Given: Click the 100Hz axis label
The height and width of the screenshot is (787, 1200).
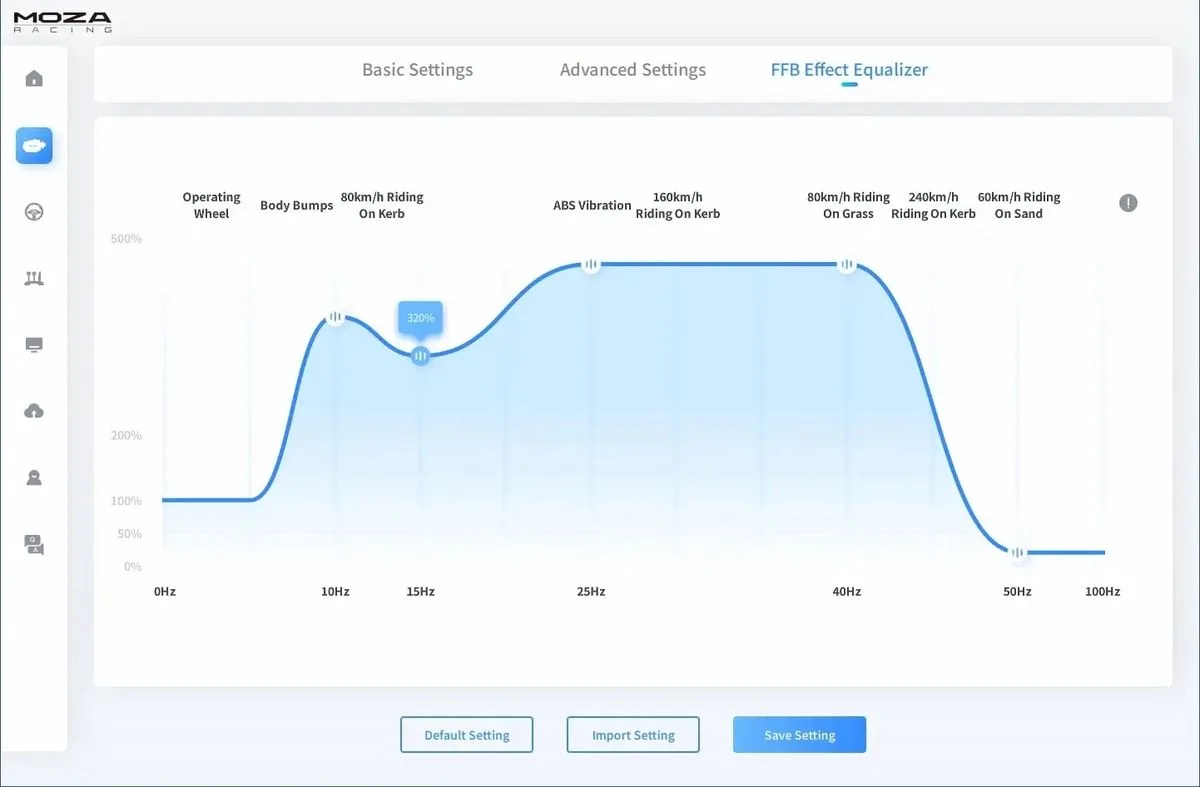Looking at the screenshot, I should [x=1102, y=592].
